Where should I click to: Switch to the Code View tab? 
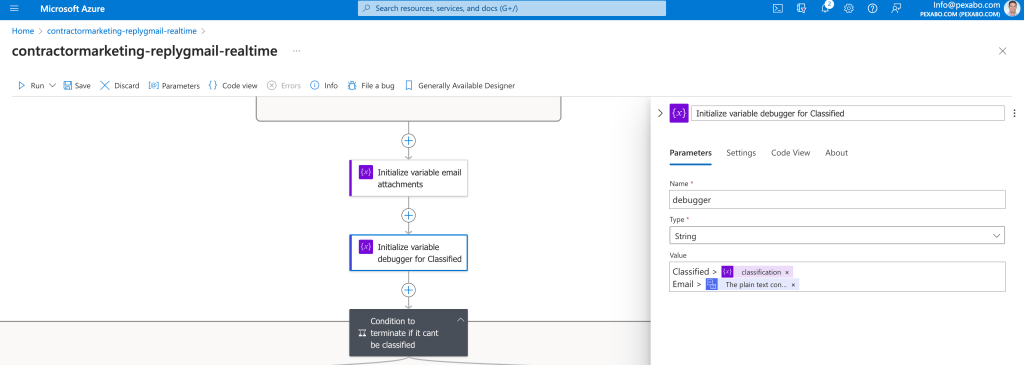pyautogui.click(x=791, y=153)
